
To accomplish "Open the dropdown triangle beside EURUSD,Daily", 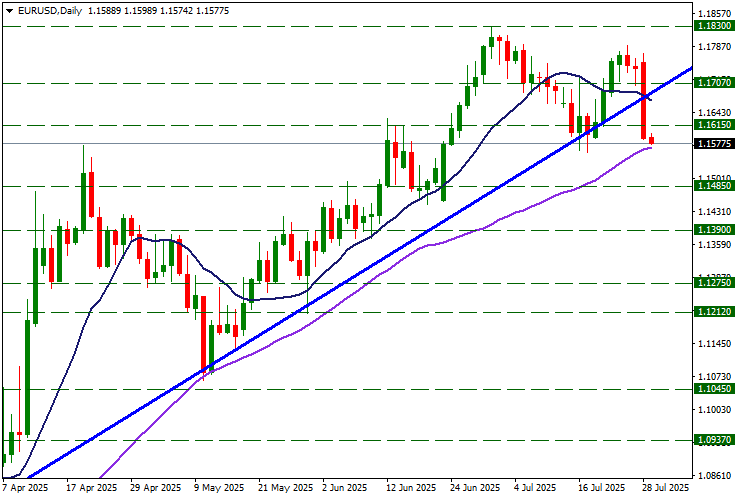I will pos(9,11).
